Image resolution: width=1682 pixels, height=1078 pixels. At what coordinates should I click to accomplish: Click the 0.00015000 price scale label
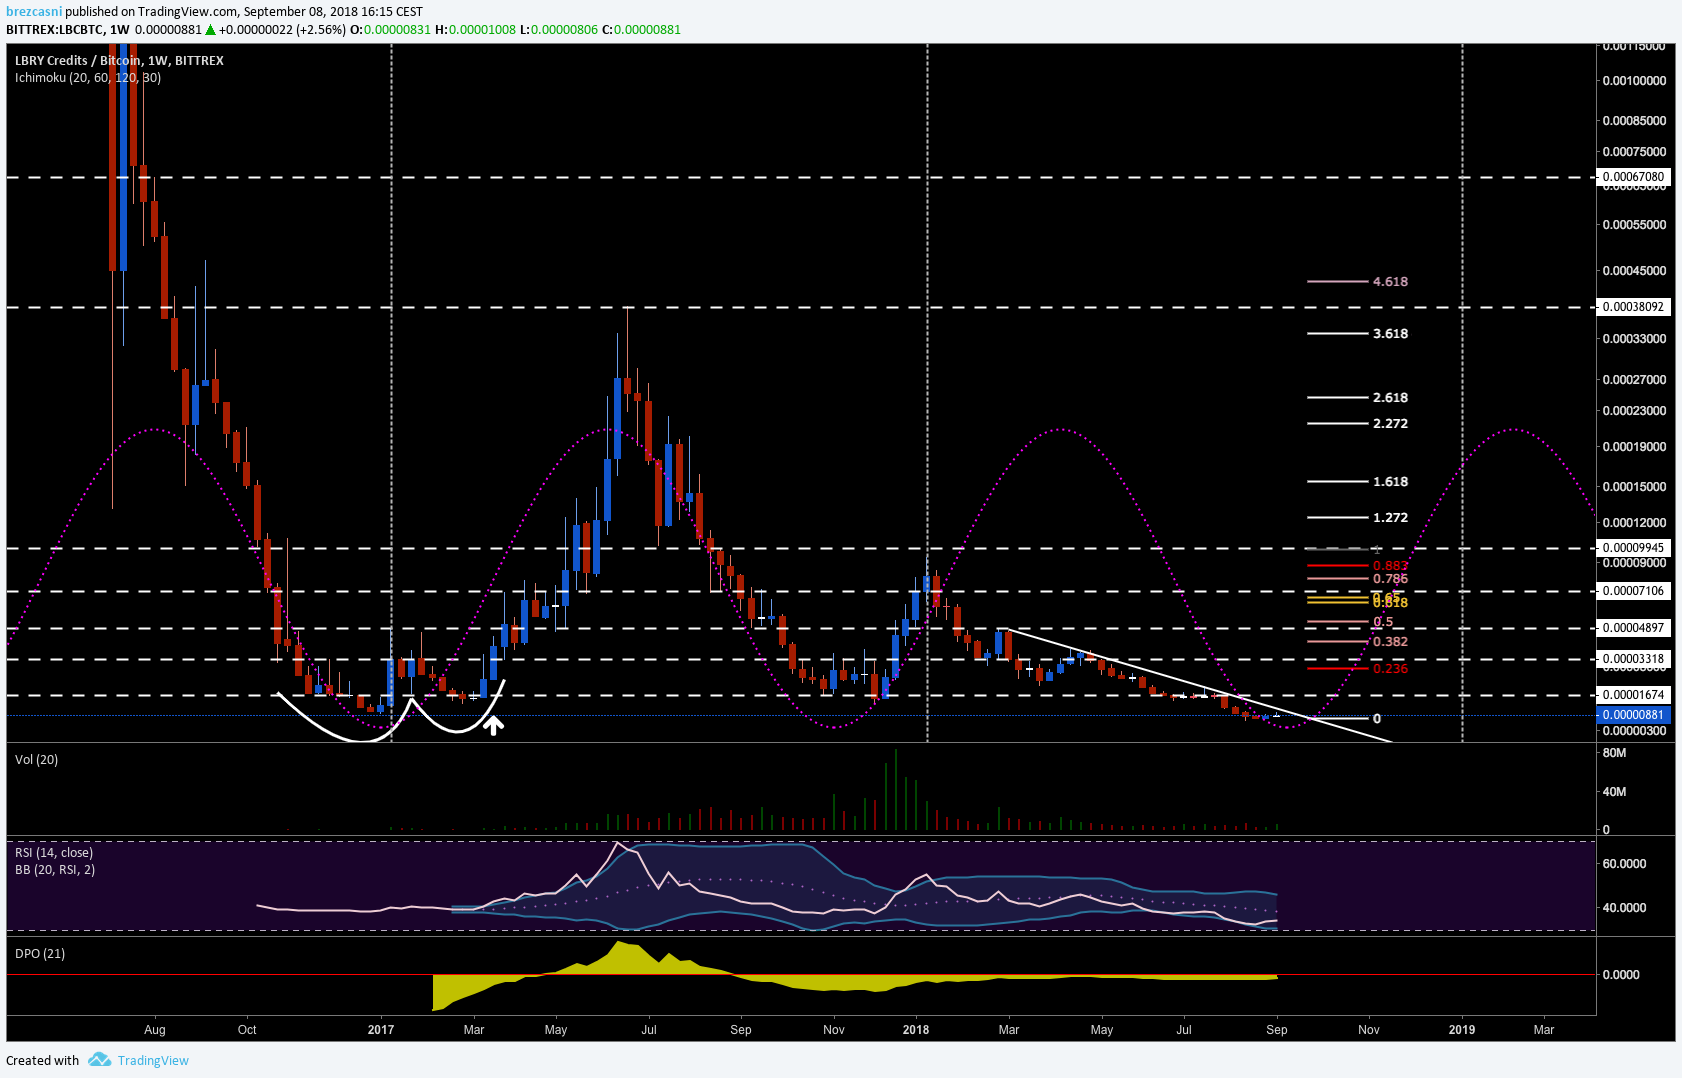point(1634,487)
